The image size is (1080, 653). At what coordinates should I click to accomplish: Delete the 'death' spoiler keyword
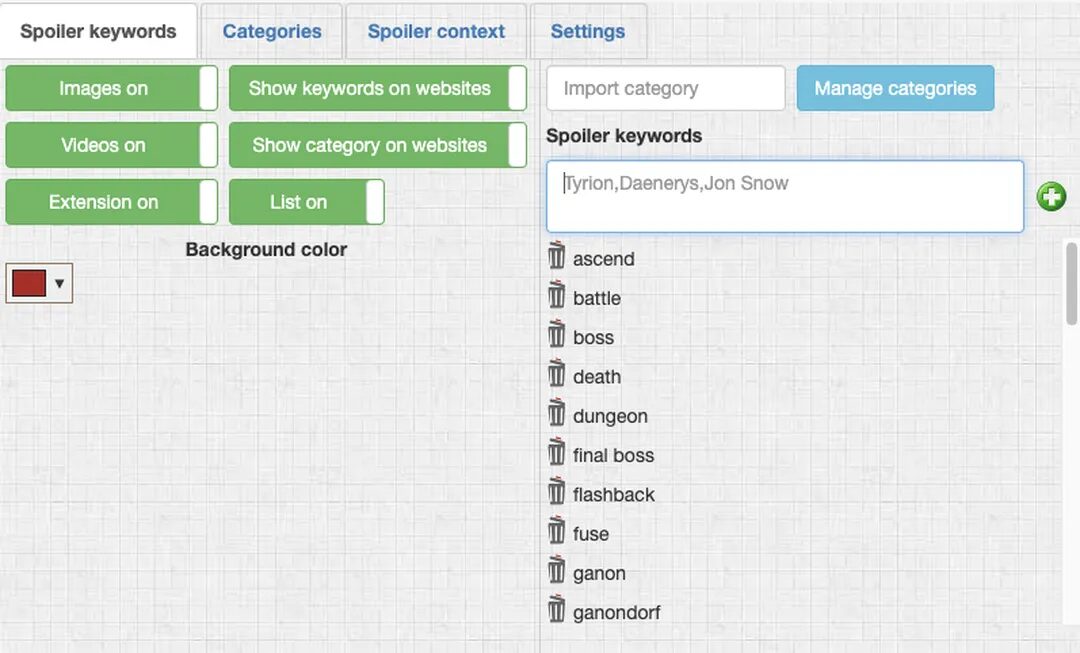point(557,375)
